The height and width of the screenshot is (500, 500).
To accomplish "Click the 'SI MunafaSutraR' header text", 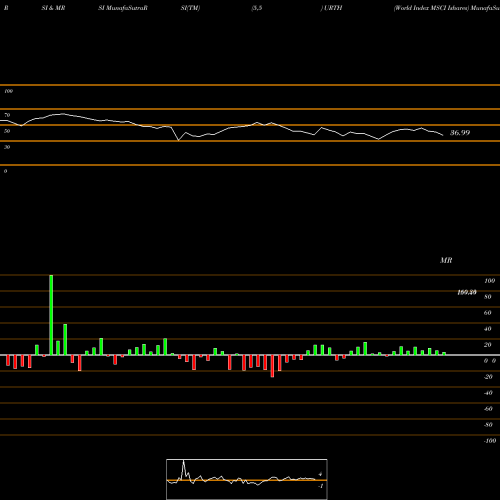I will click(x=123, y=8).
